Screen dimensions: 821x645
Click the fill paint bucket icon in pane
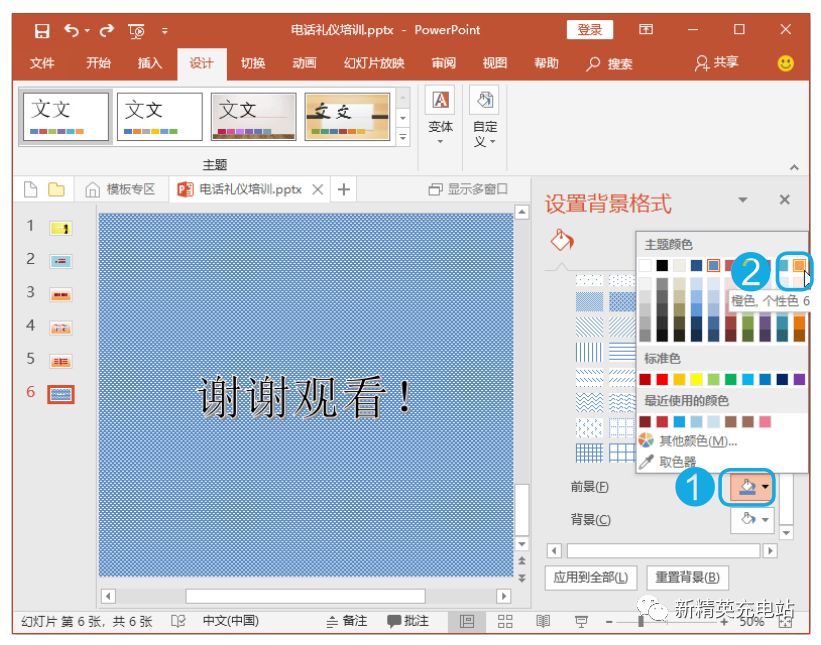[562, 240]
